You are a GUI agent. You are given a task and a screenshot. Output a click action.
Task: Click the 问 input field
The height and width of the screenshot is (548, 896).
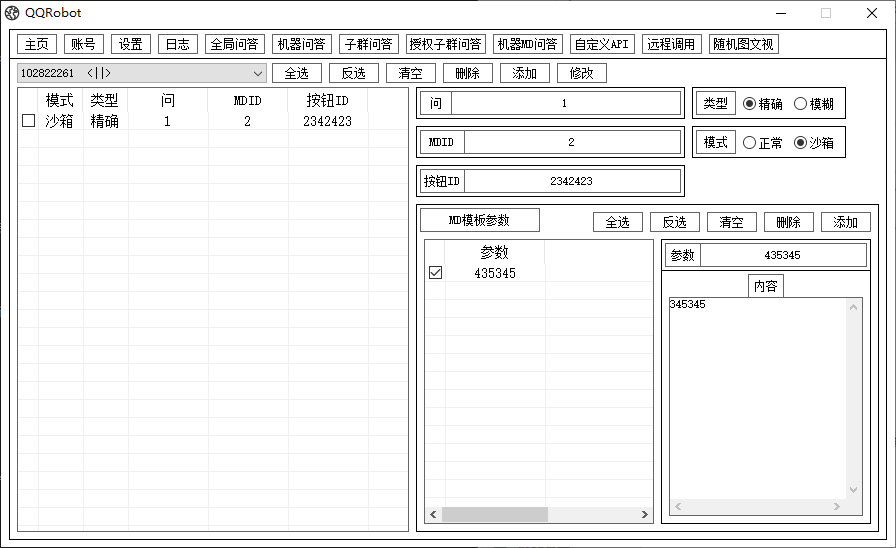pyautogui.click(x=564, y=104)
